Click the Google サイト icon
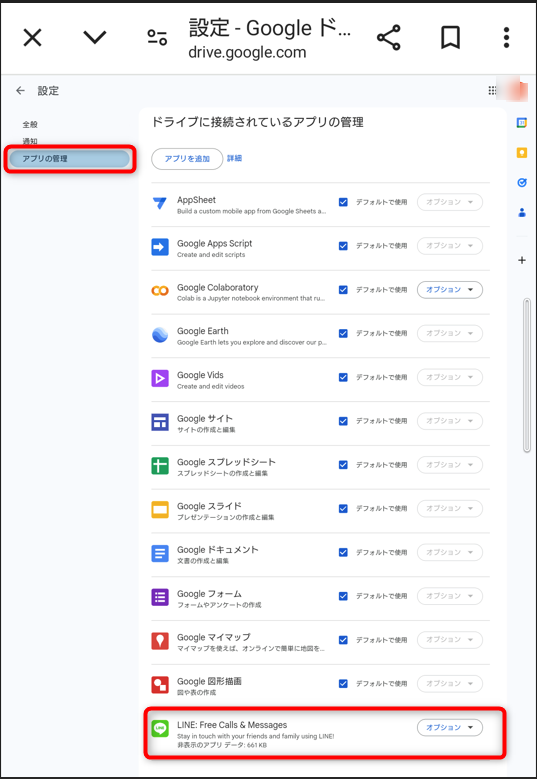537x779 pixels. 160,422
